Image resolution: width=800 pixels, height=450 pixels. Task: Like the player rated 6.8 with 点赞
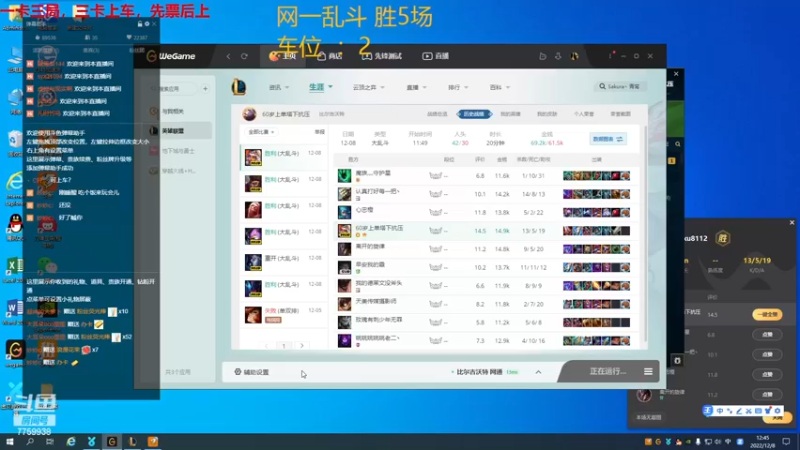pyautogui.click(x=767, y=334)
